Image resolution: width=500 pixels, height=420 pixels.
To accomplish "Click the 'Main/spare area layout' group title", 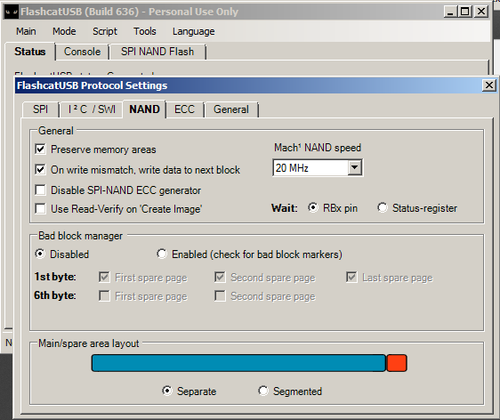I will pyautogui.click(x=89, y=343).
